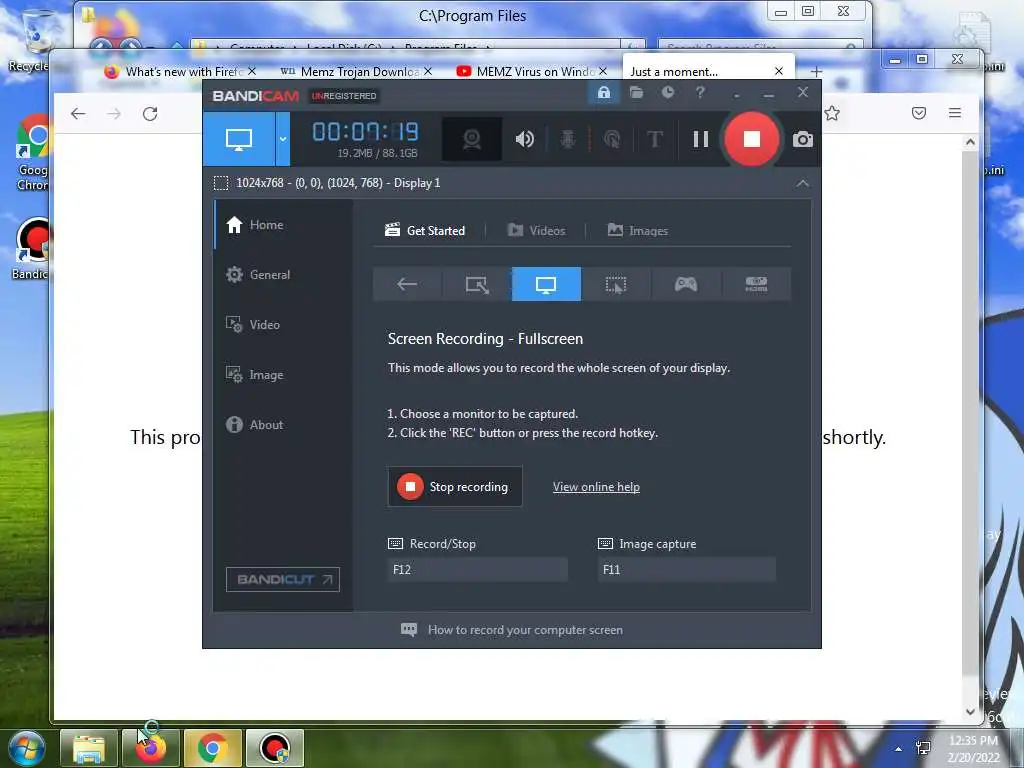Screen dimensions: 1024x768
Task: Select the rectangle on screen mode icon
Action: point(477,284)
